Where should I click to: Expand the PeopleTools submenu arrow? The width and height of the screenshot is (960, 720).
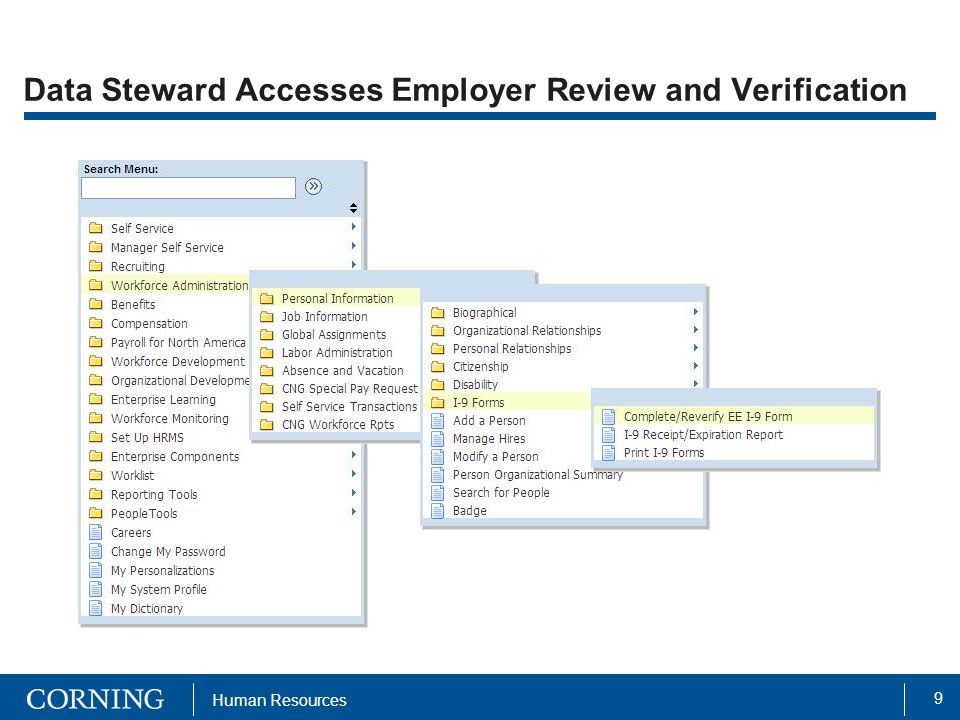tap(354, 512)
